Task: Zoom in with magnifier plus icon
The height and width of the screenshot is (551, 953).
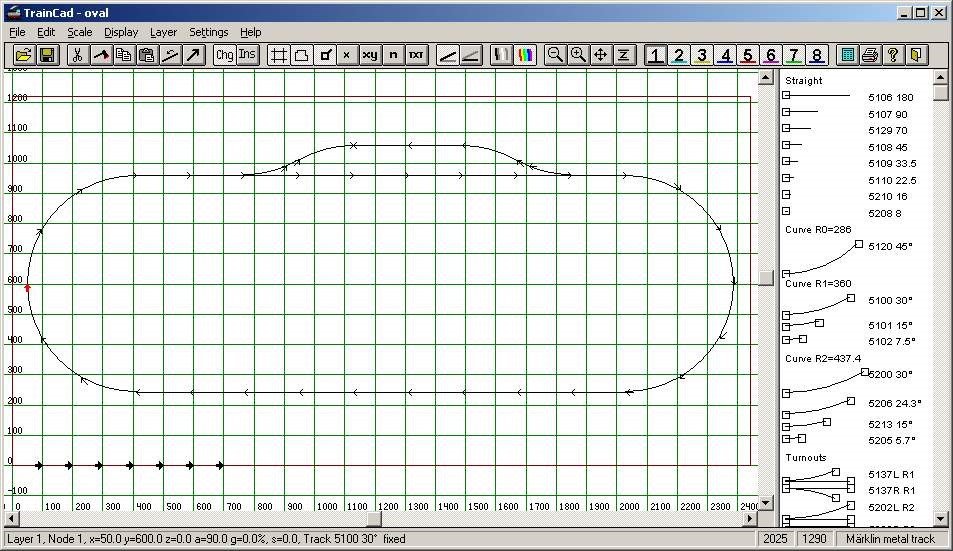Action: pos(578,55)
